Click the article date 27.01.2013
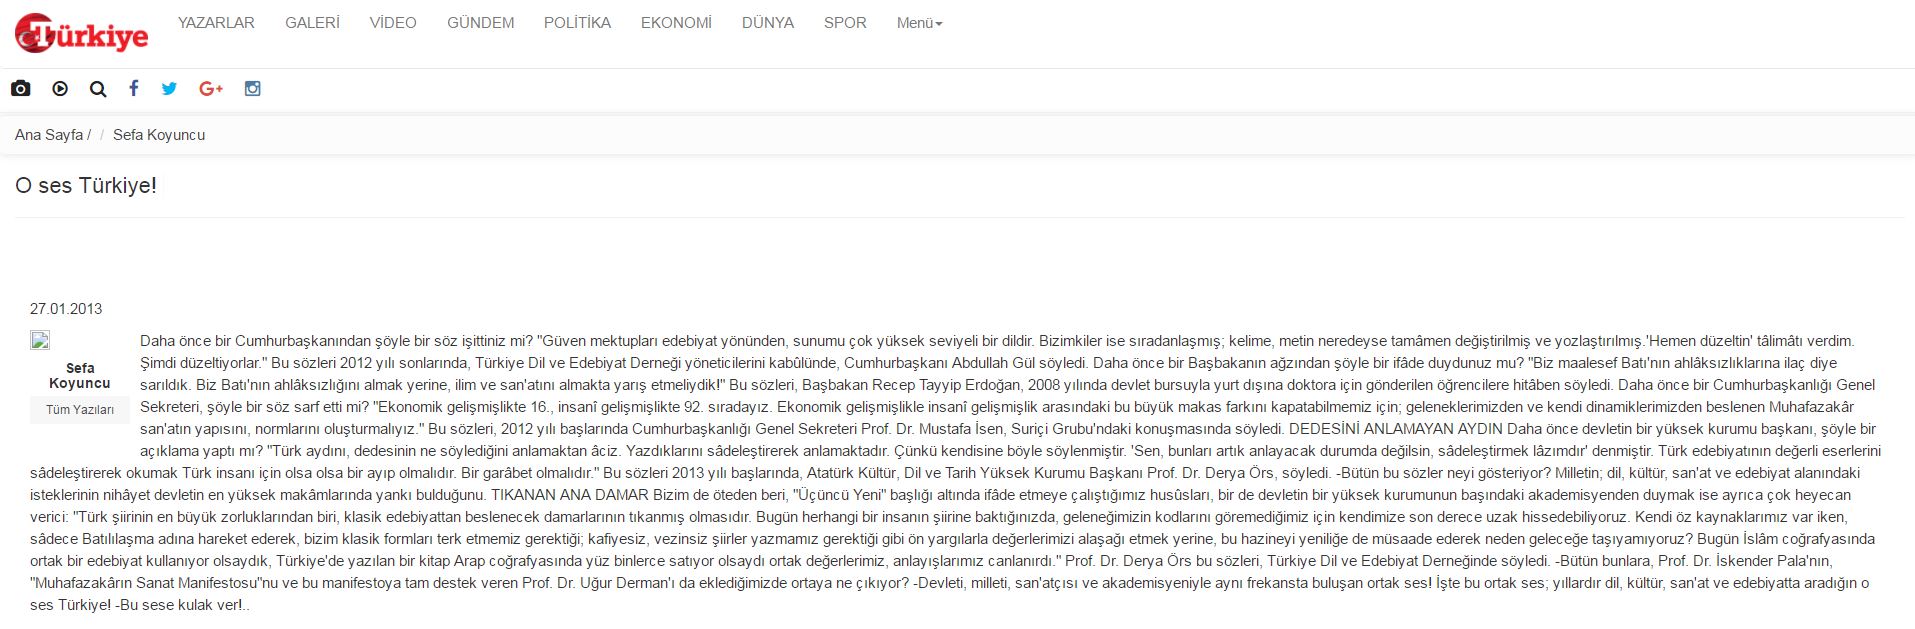1915x629 pixels. click(66, 309)
